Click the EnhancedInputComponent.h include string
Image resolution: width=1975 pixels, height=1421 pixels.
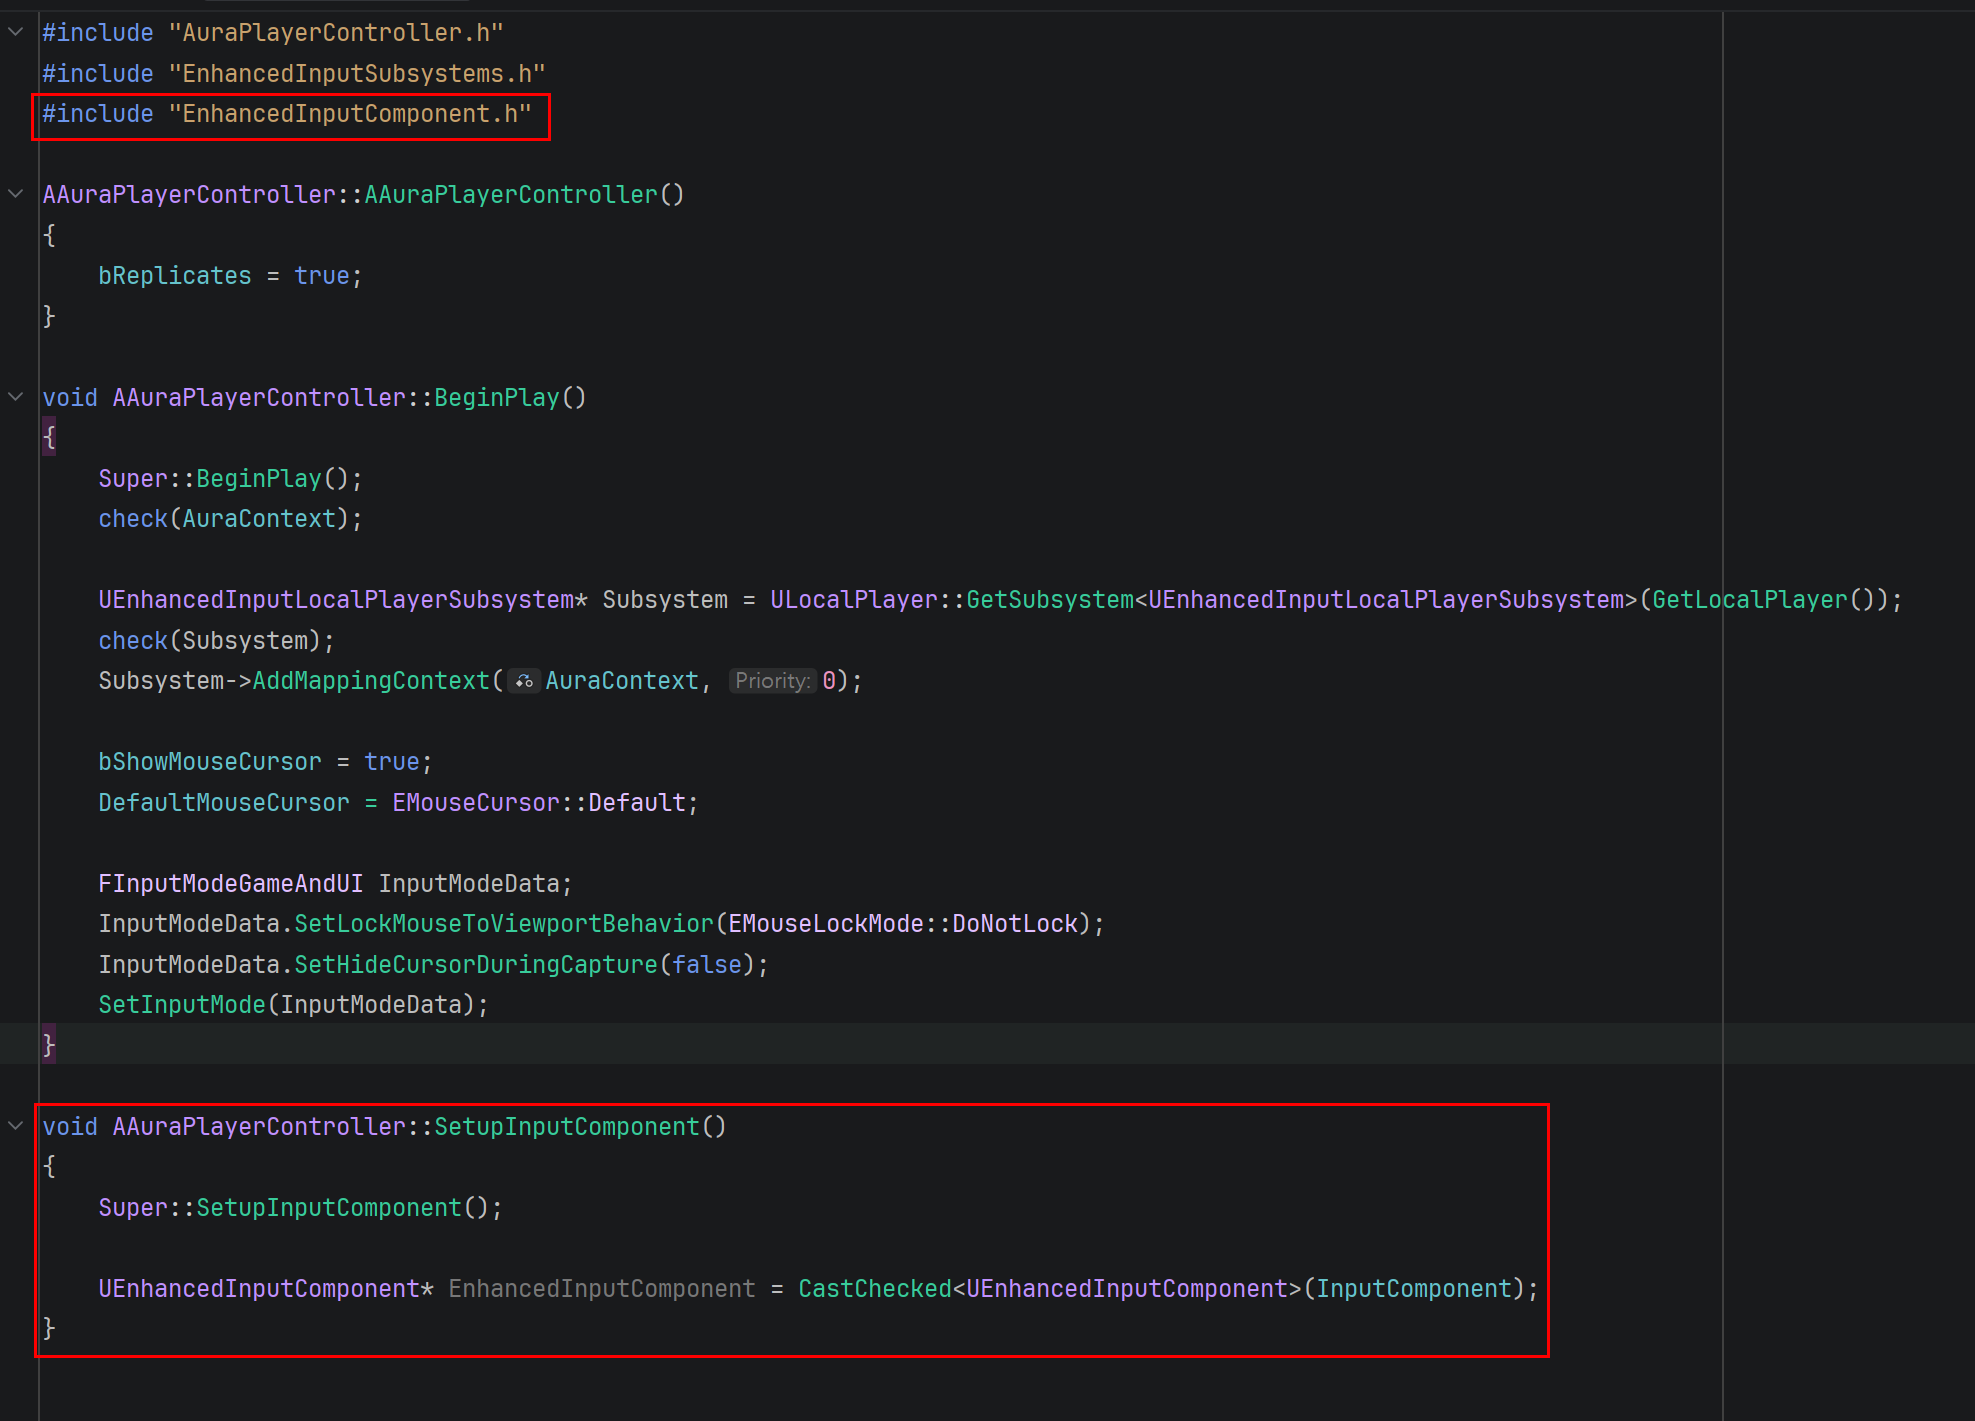349,114
